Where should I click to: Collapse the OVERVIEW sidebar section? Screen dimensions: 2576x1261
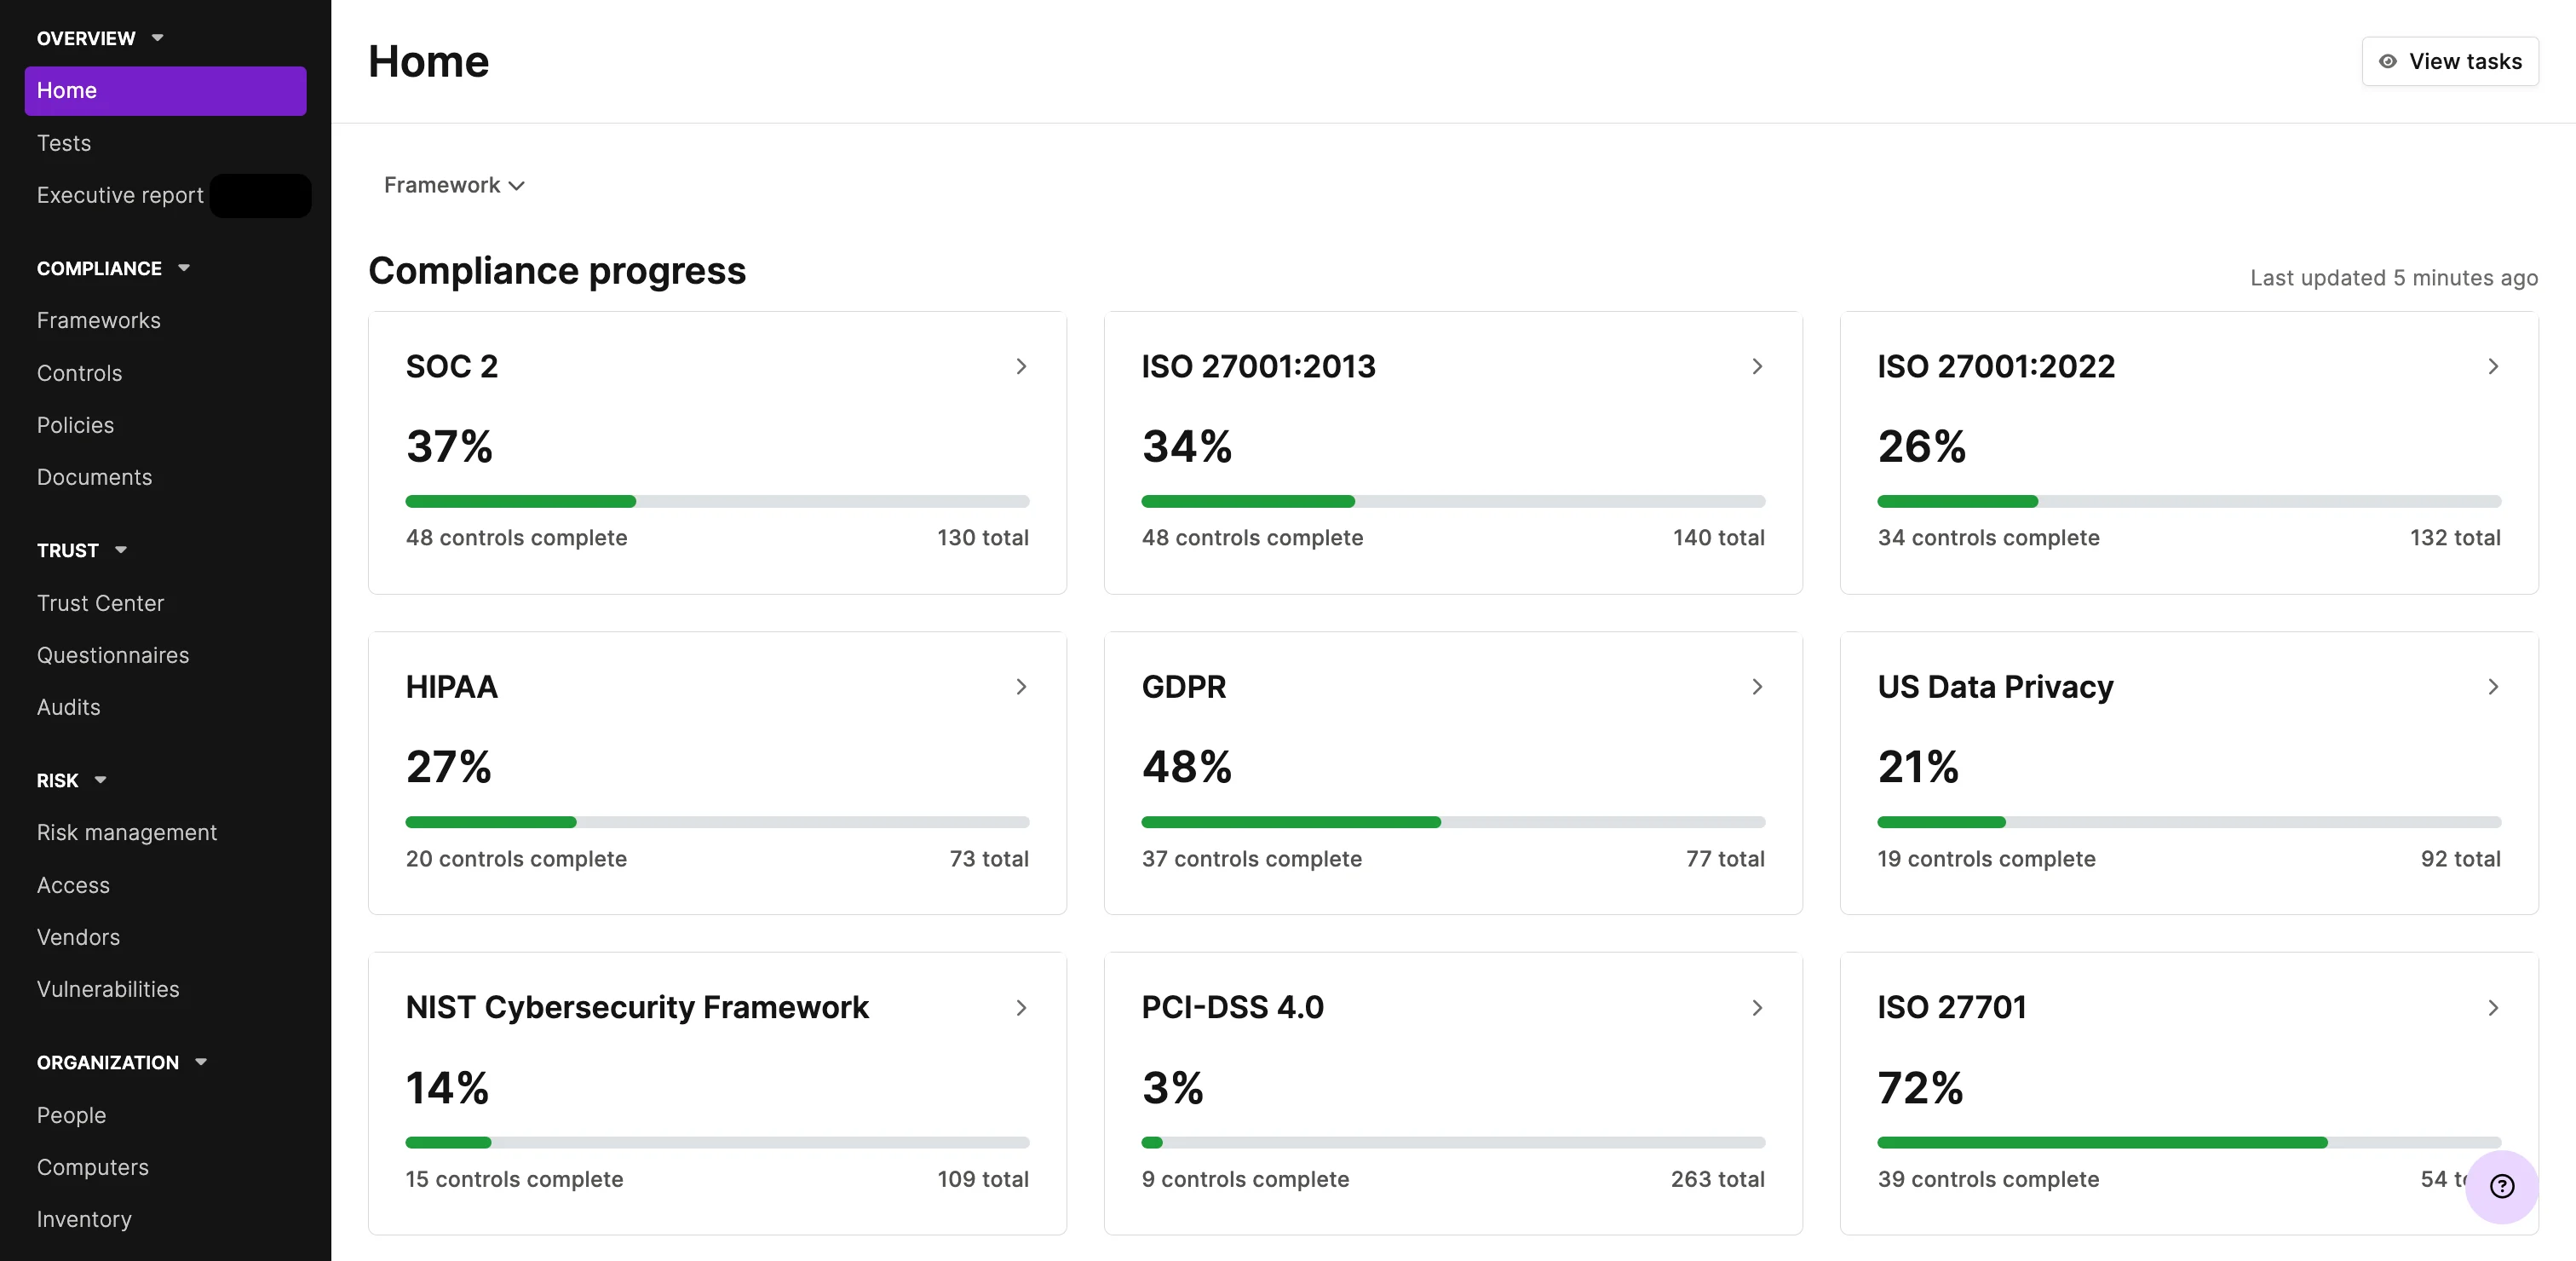coord(157,38)
